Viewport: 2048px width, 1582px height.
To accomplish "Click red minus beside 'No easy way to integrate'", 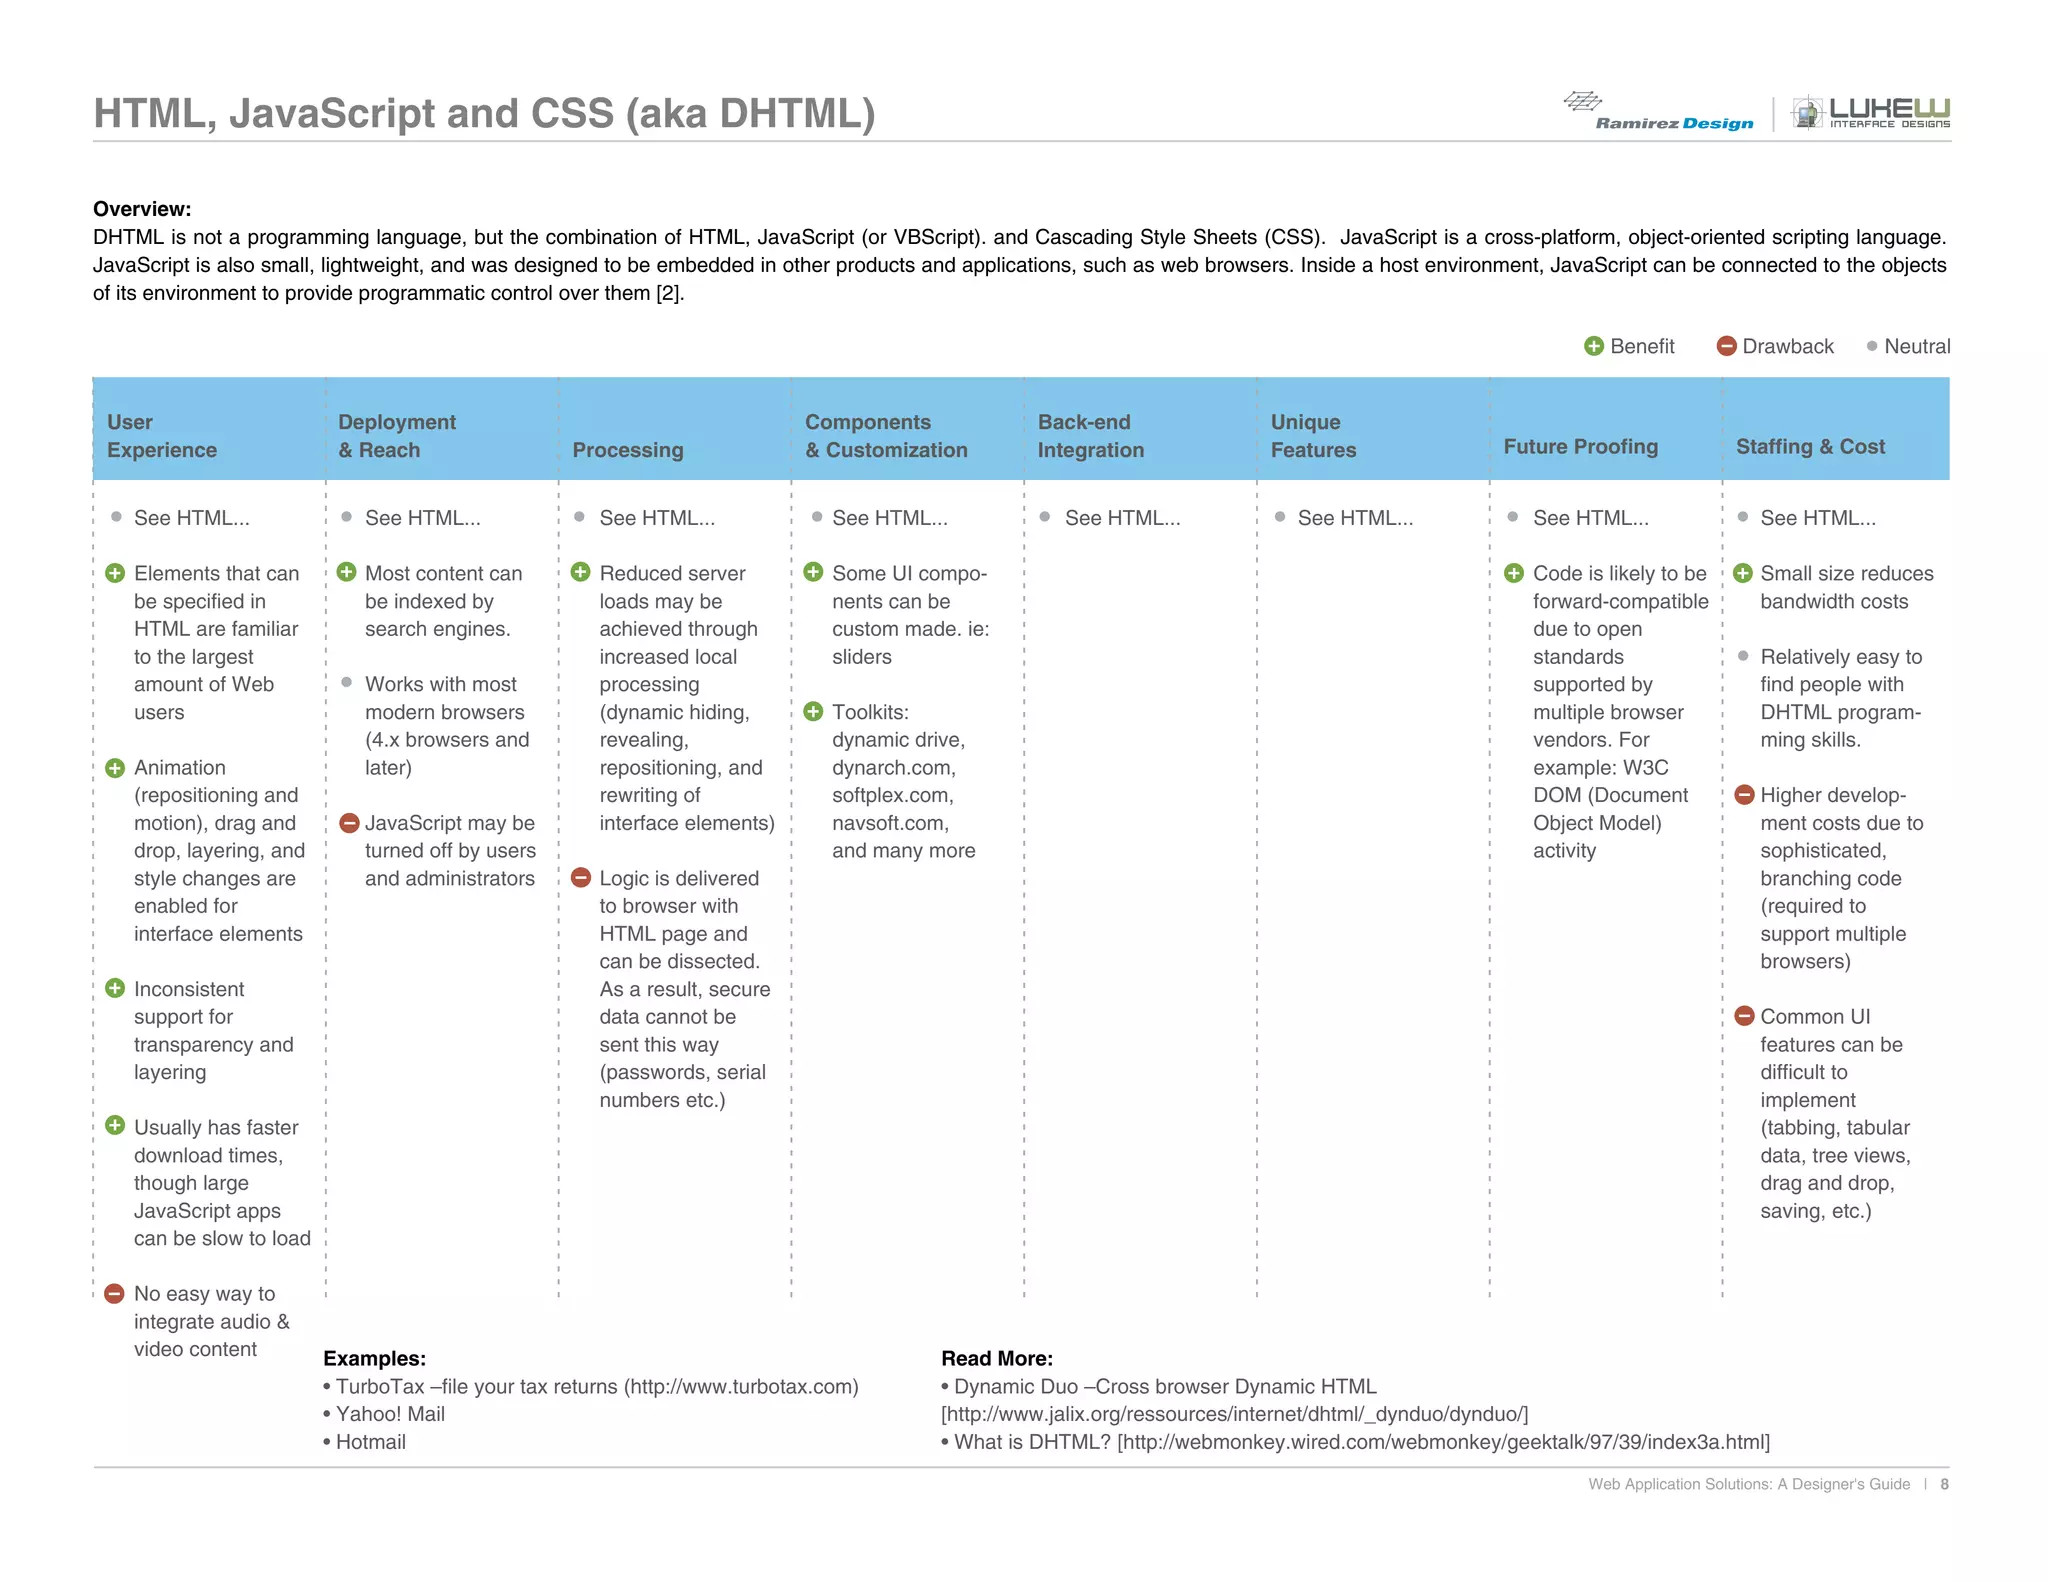I will [115, 1293].
